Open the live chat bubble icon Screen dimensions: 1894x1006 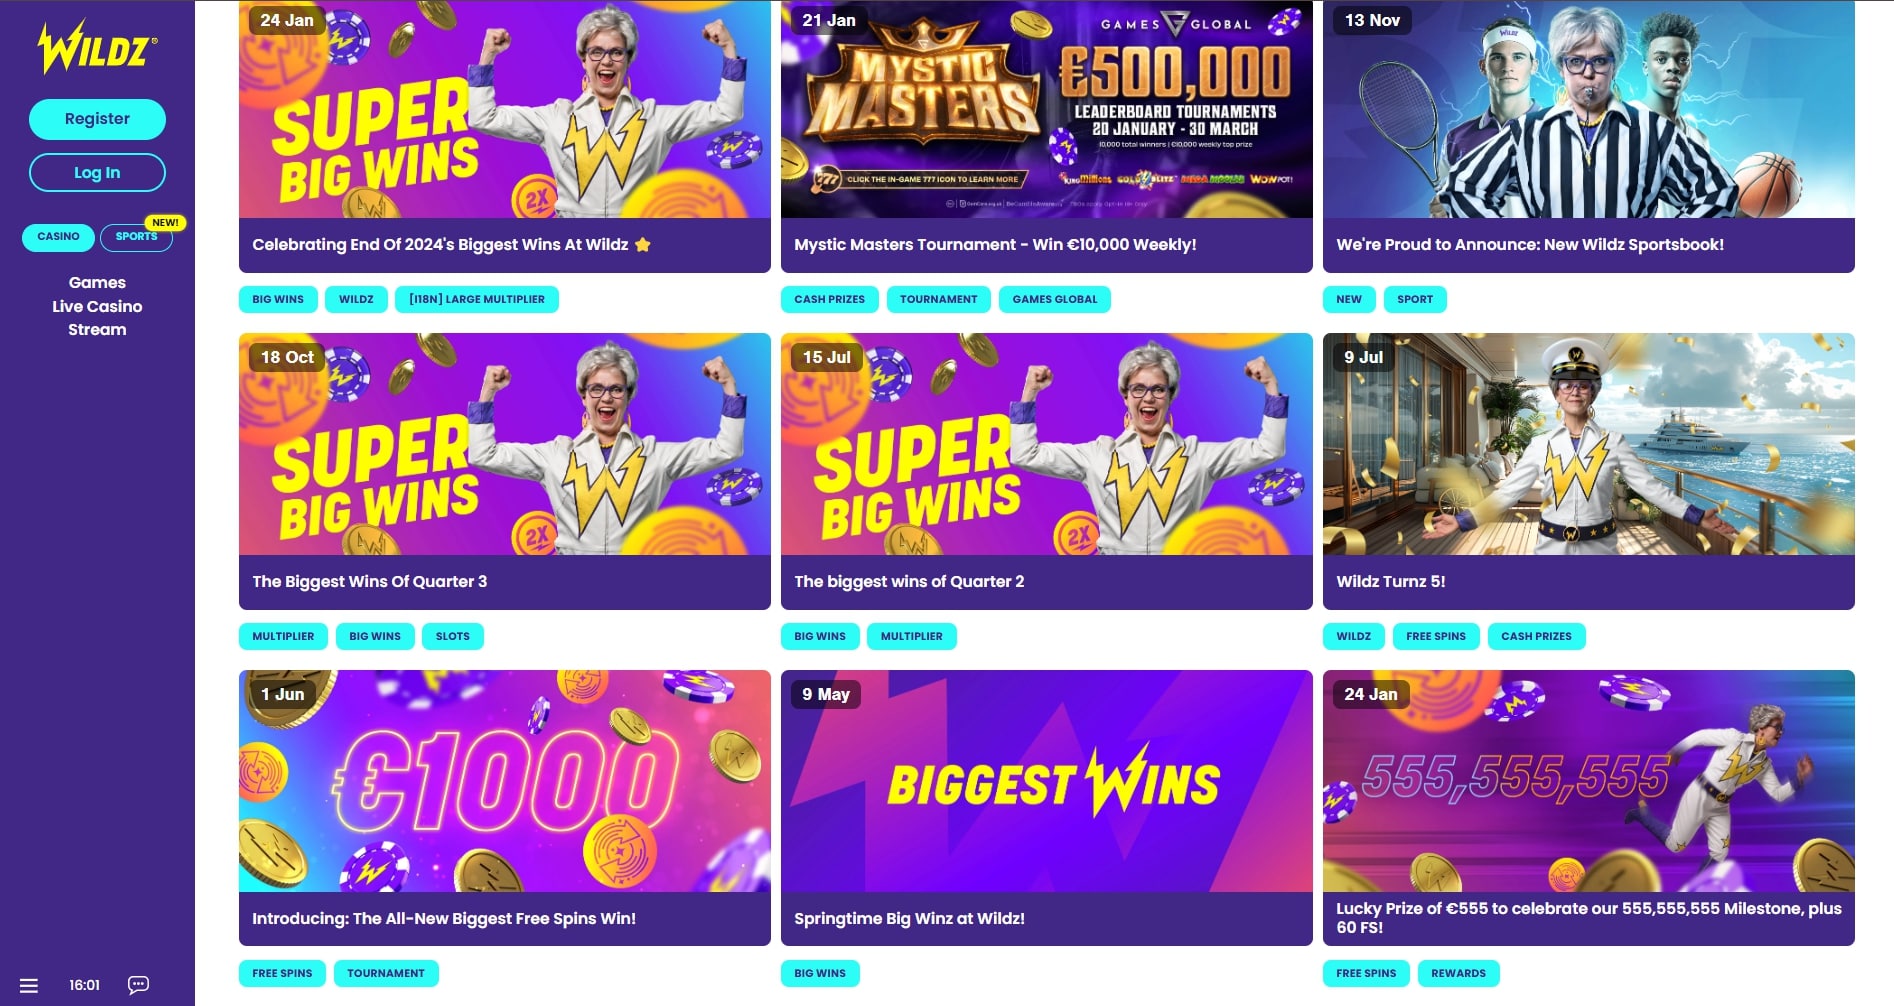tap(138, 985)
